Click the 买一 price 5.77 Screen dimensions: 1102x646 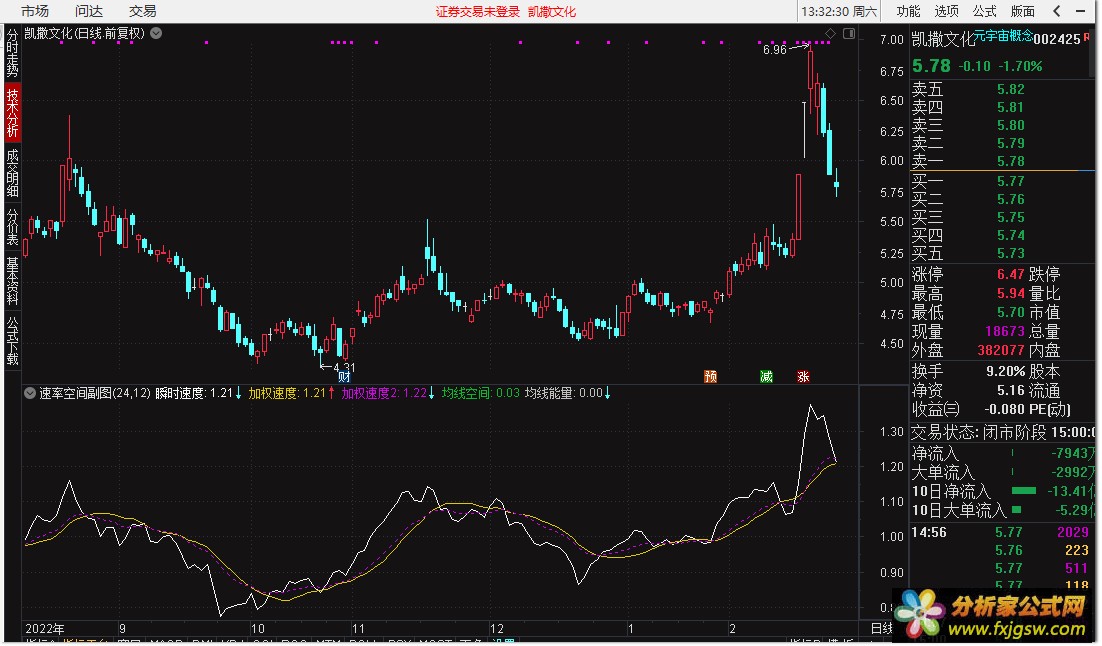point(1011,181)
